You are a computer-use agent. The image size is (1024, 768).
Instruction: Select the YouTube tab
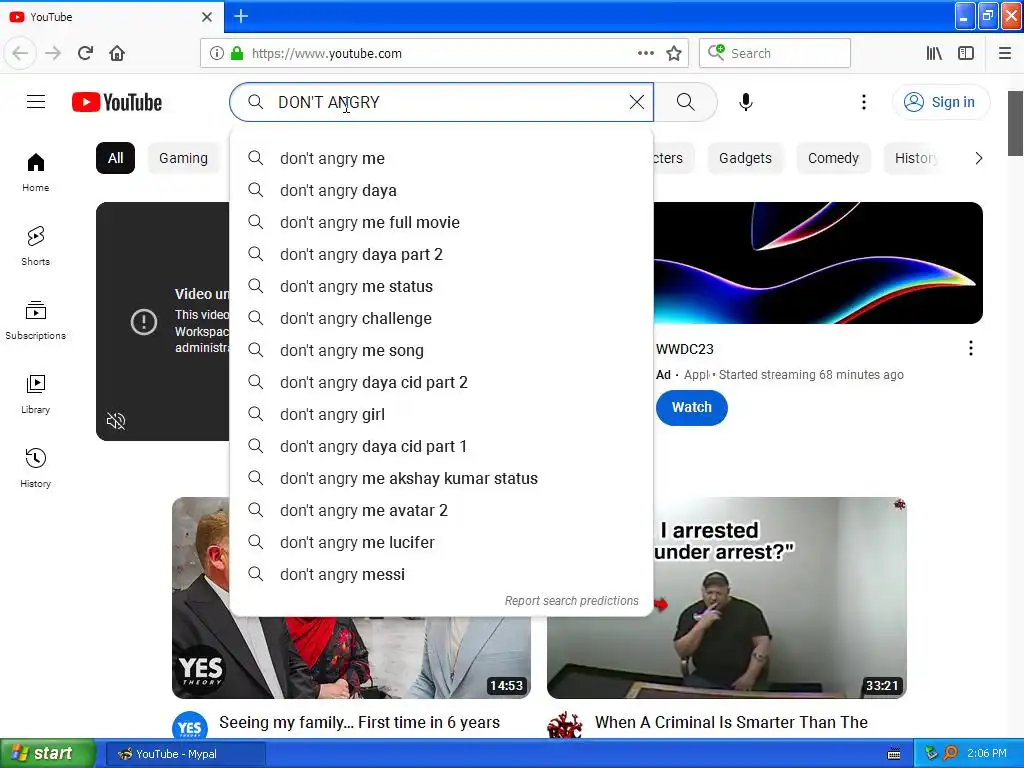[x=111, y=17]
